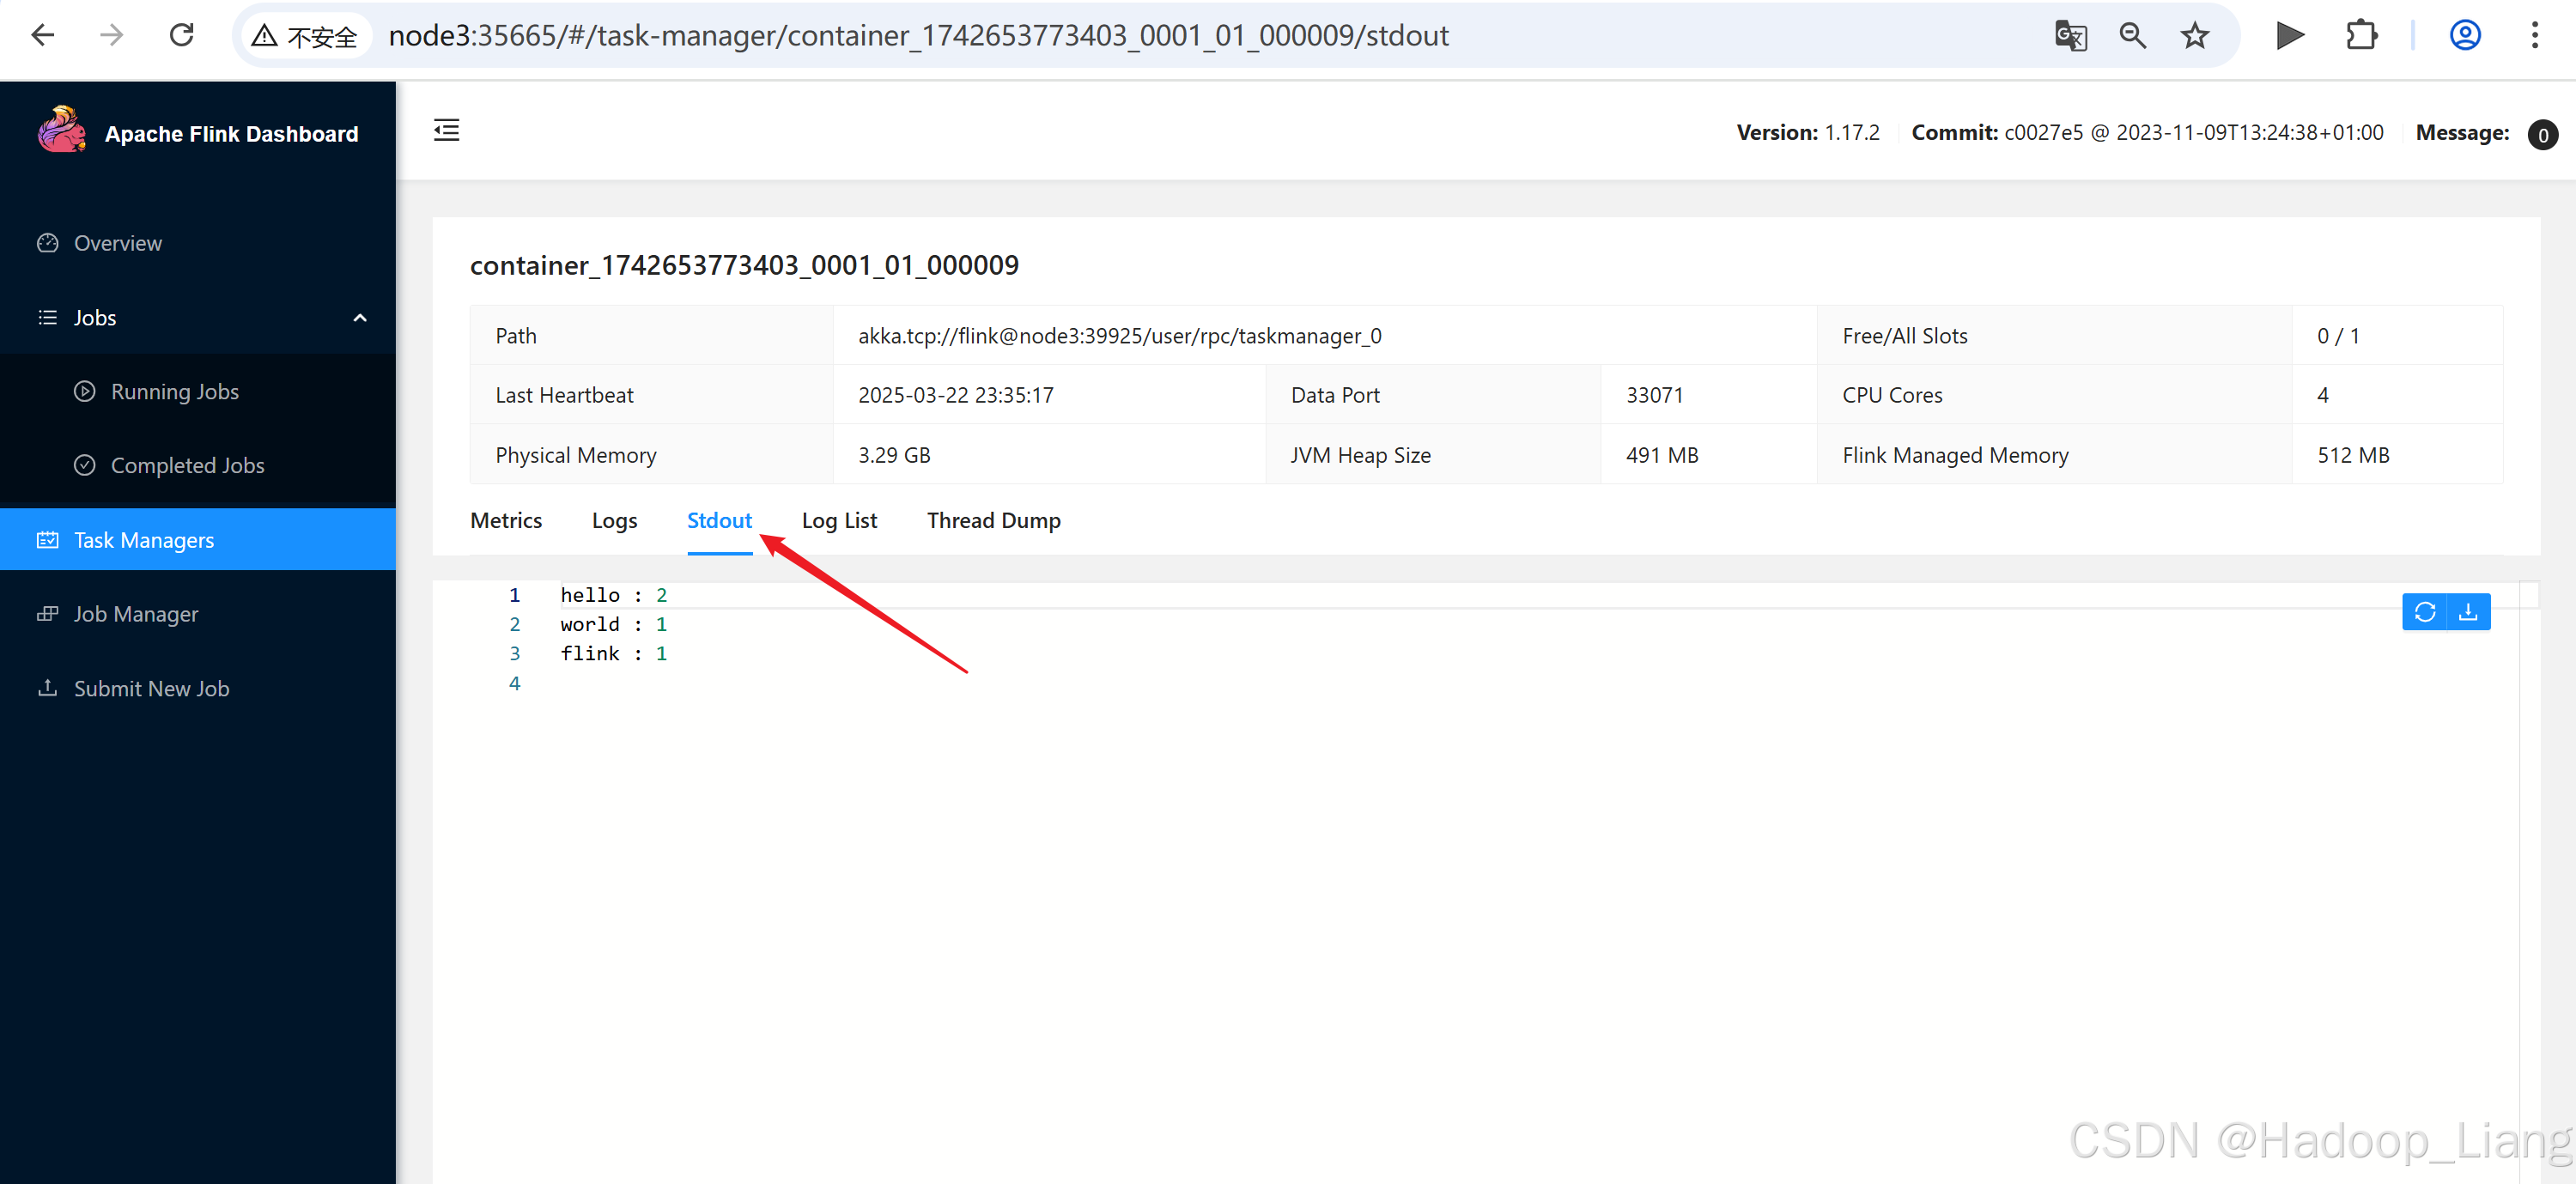Click the browser translate page icon
This screenshot has height=1184, width=2576.
tap(2070, 36)
